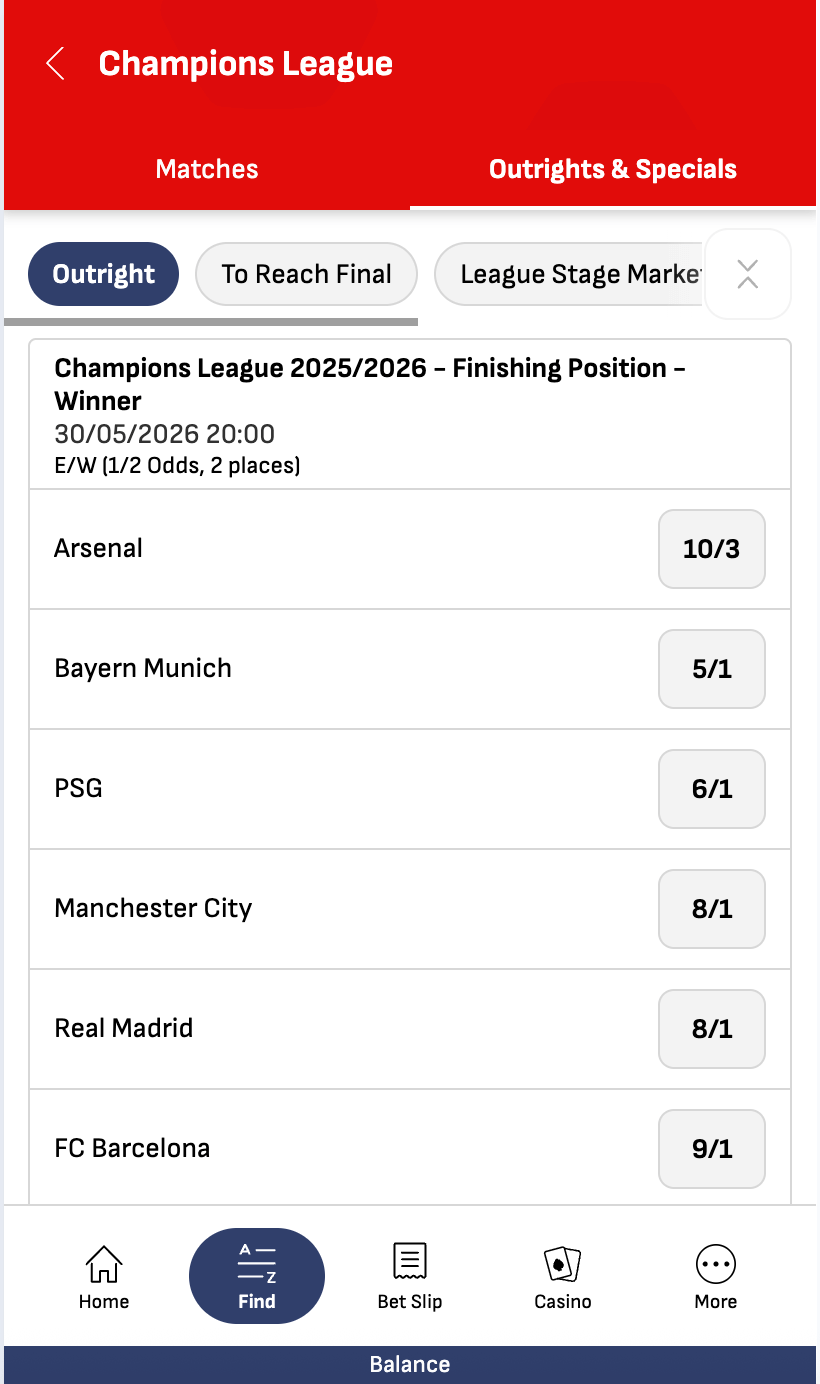Pick Real Madrid at 8/1 odds

tap(712, 1029)
